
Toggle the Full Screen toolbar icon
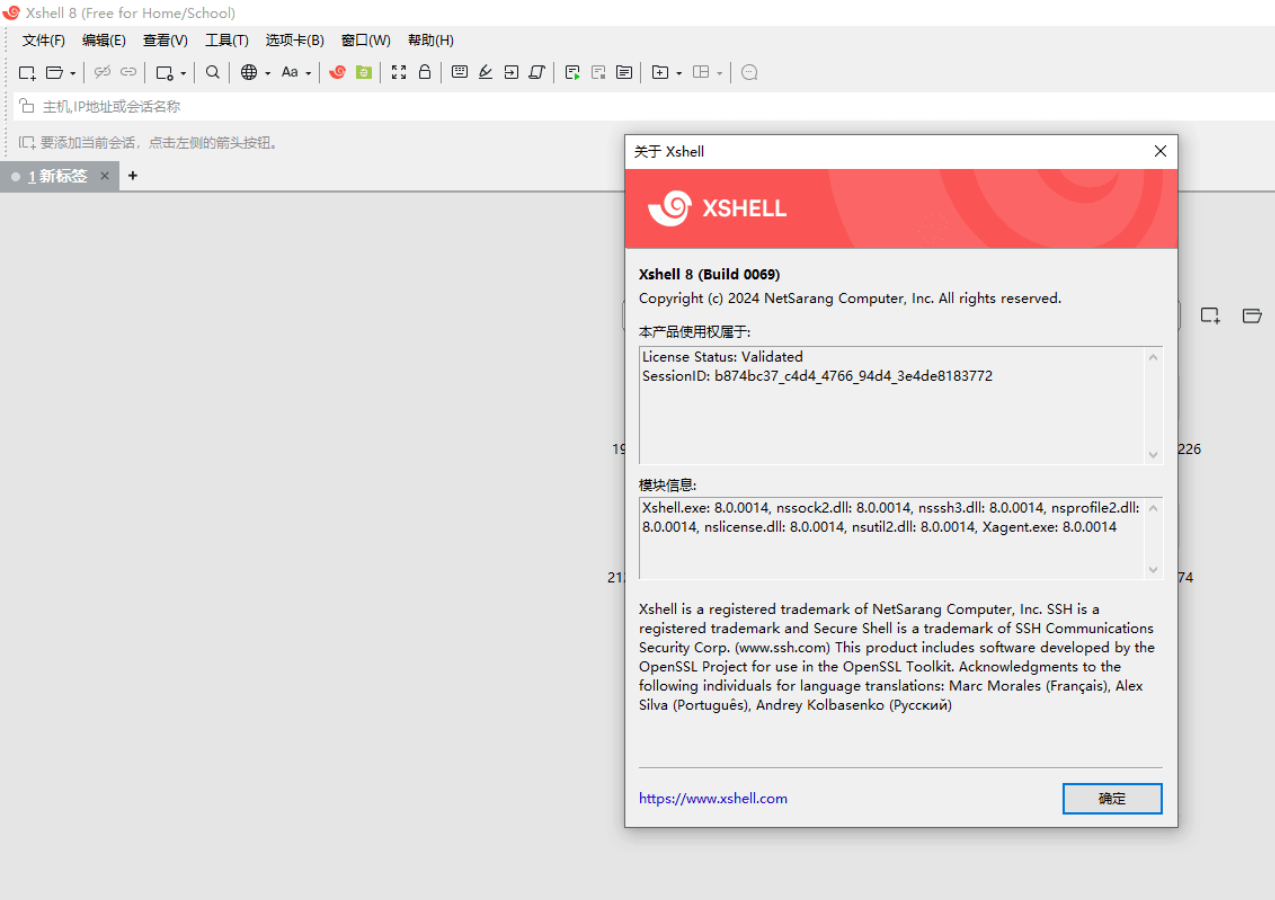399,72
